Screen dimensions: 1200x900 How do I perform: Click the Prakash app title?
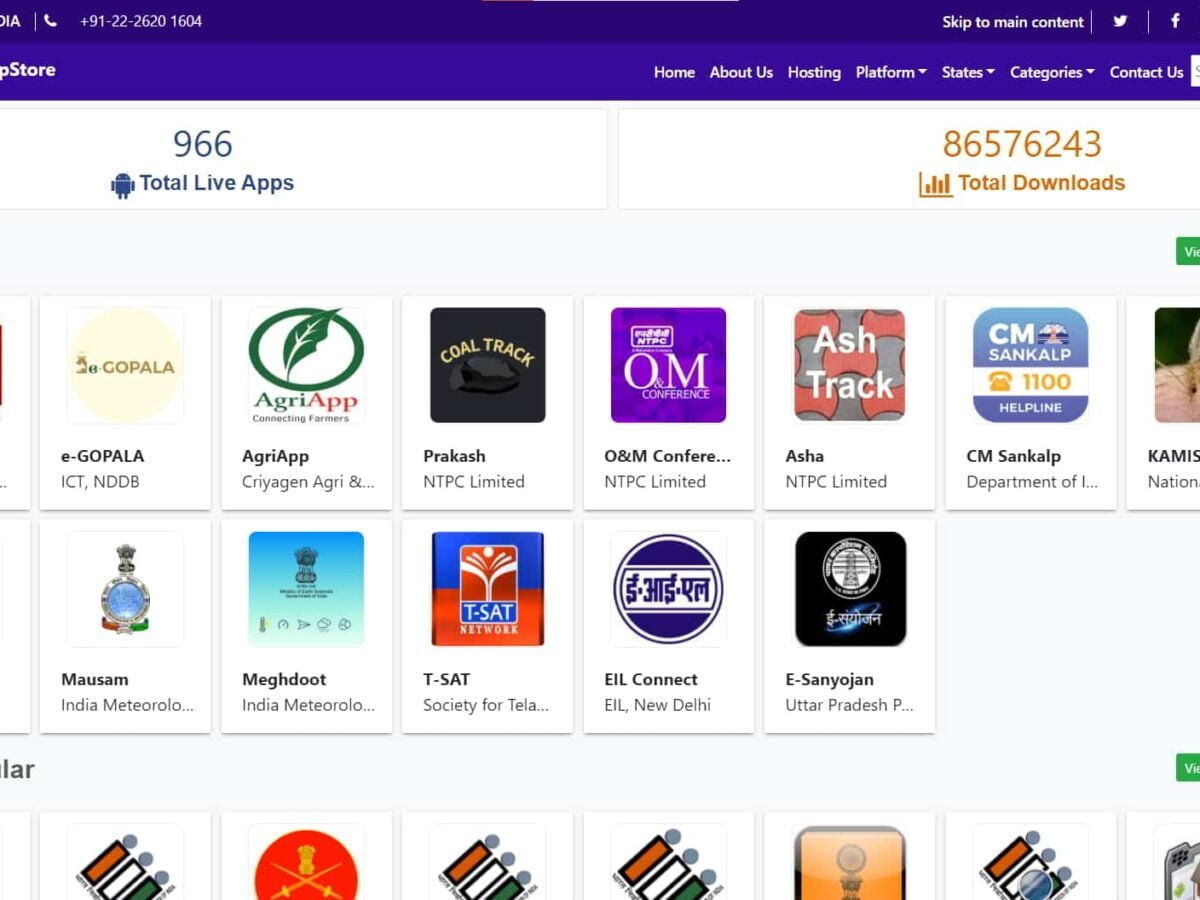click(x=454, y=456)
